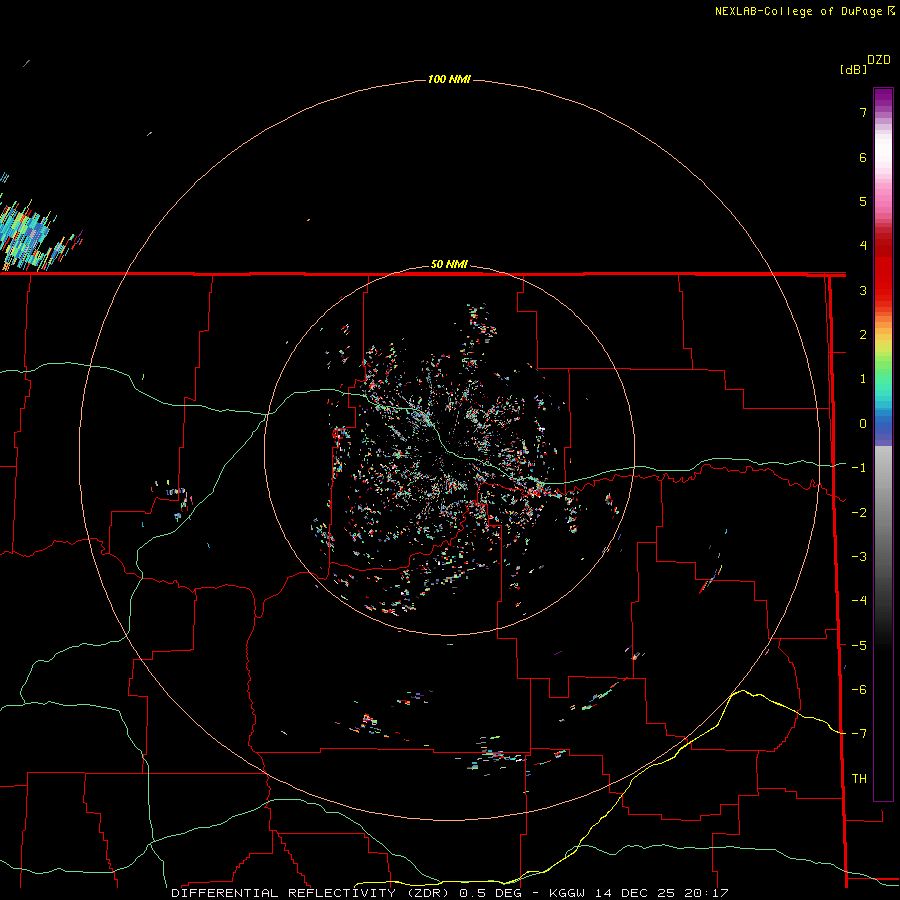Click the TH threshold label on legend

click(859, 779)
